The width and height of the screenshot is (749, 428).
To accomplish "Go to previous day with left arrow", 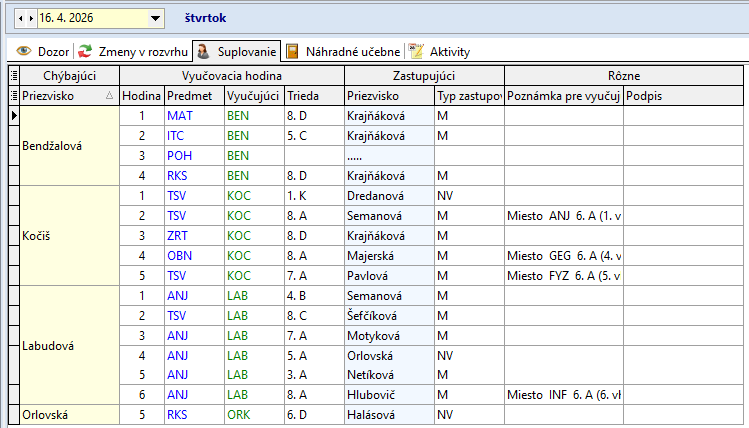I will point(22,18).
